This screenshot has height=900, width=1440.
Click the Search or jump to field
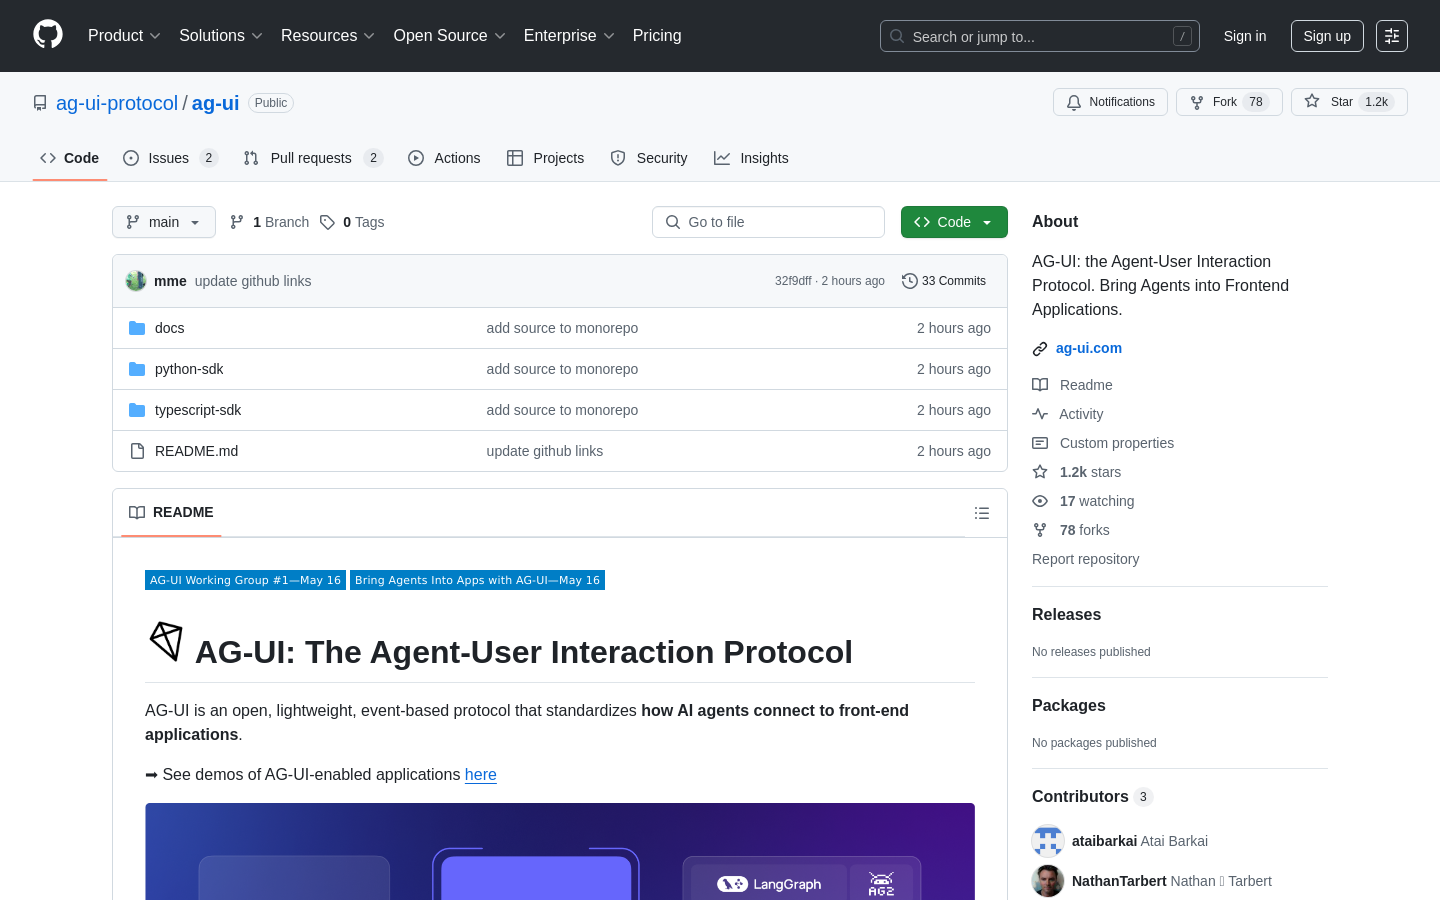[1040, 36]
